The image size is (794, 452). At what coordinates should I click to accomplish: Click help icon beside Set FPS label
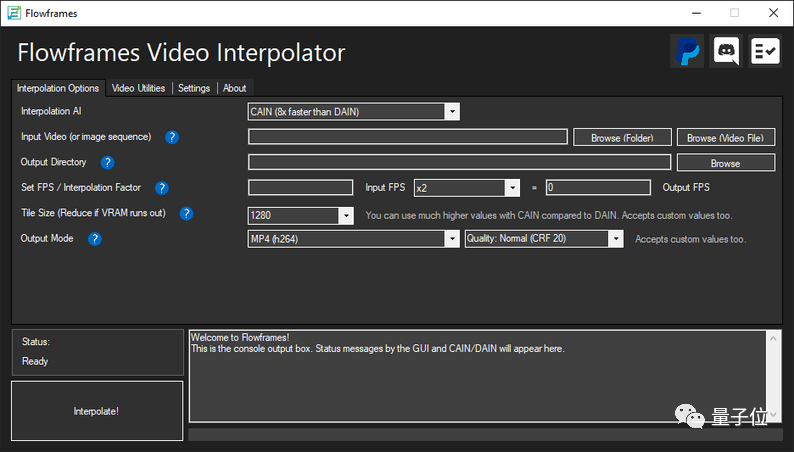point(162,188)
